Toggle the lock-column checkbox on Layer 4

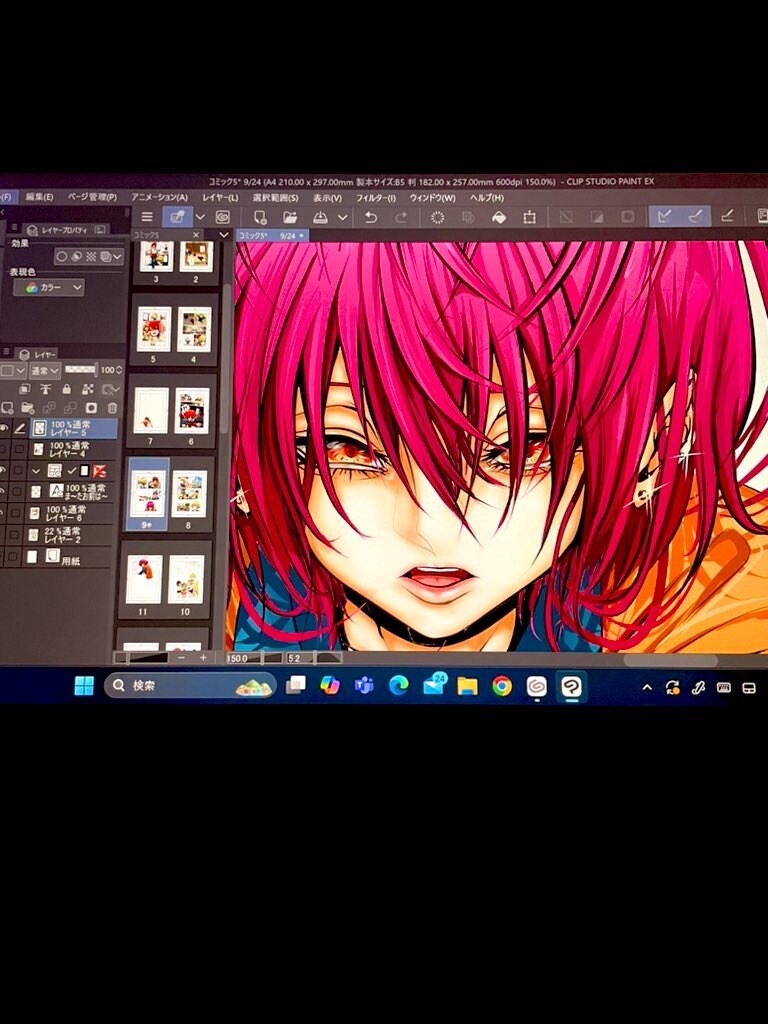click(20, 449)
